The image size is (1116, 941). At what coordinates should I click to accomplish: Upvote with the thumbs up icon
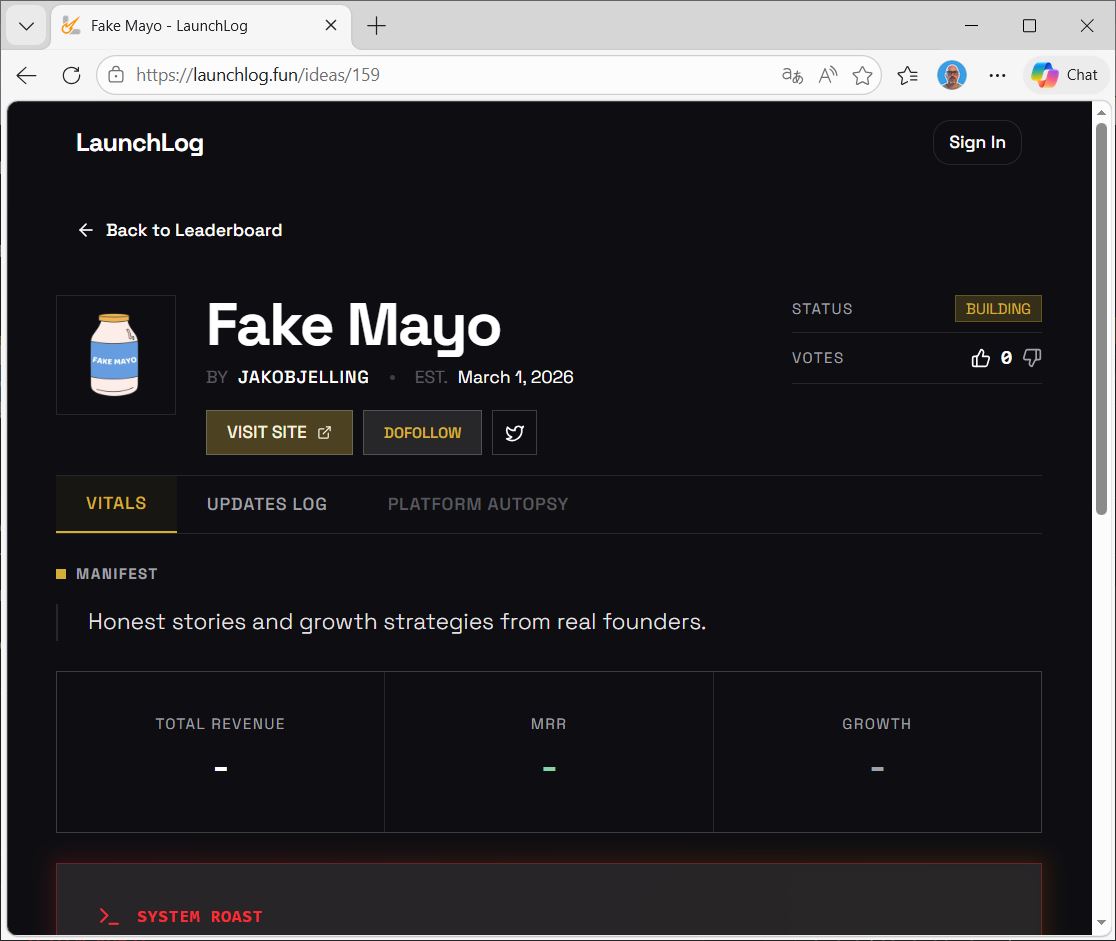pyautogui.click(x=981, y=357)
